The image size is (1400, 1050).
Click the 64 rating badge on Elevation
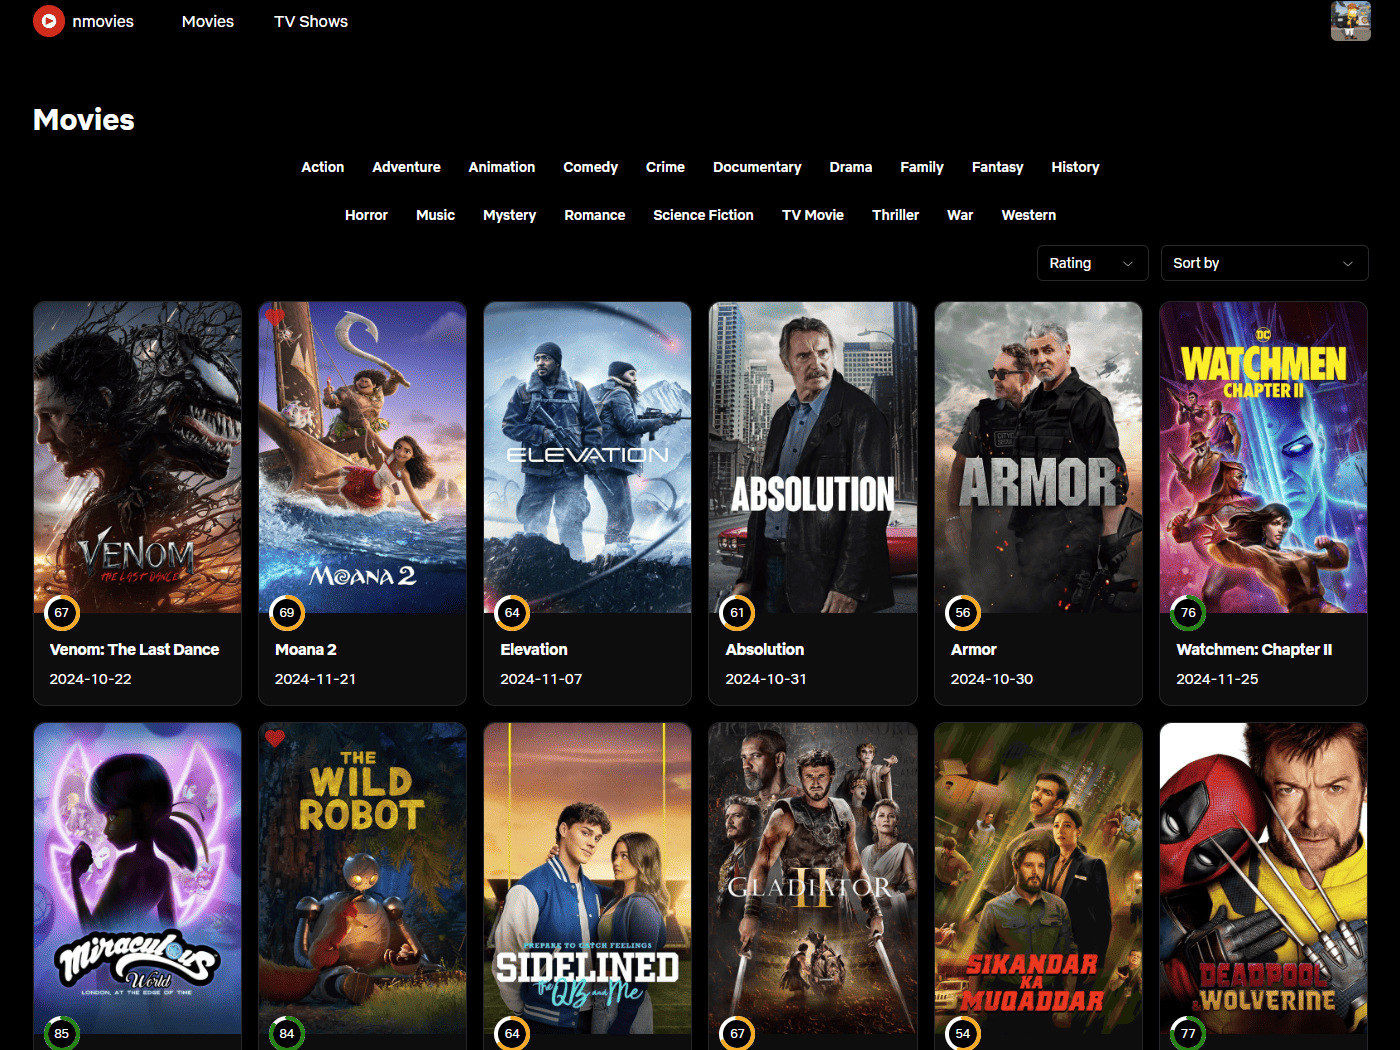(x=512, y=613)
